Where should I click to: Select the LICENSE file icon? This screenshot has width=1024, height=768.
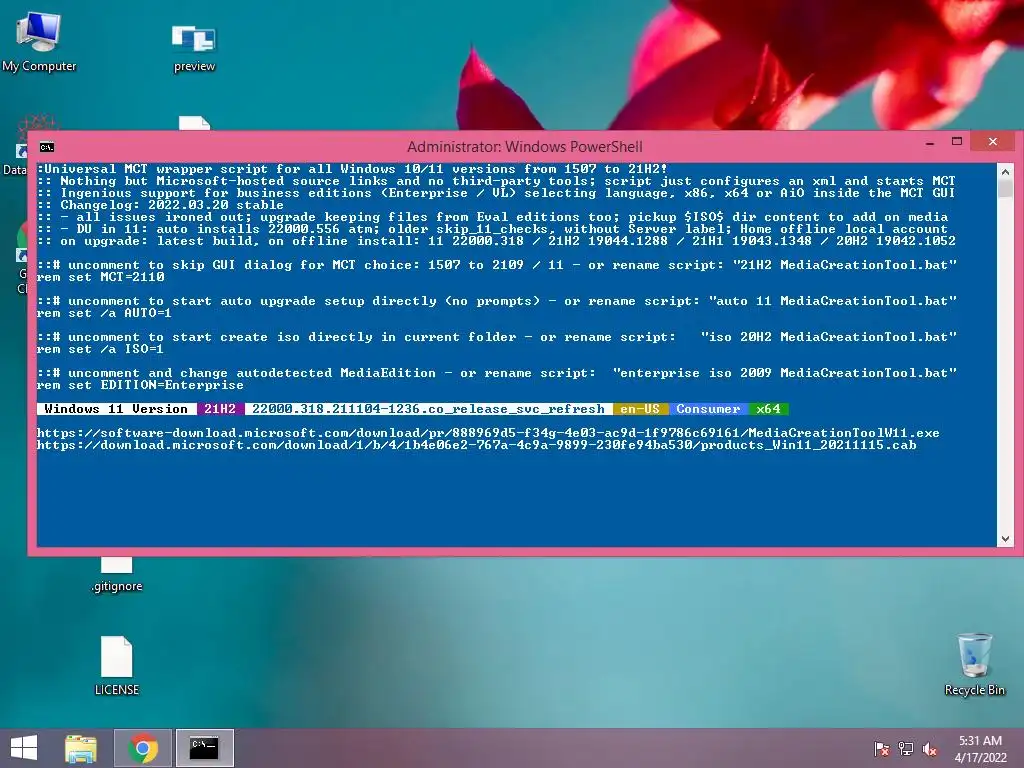[117, 665]
